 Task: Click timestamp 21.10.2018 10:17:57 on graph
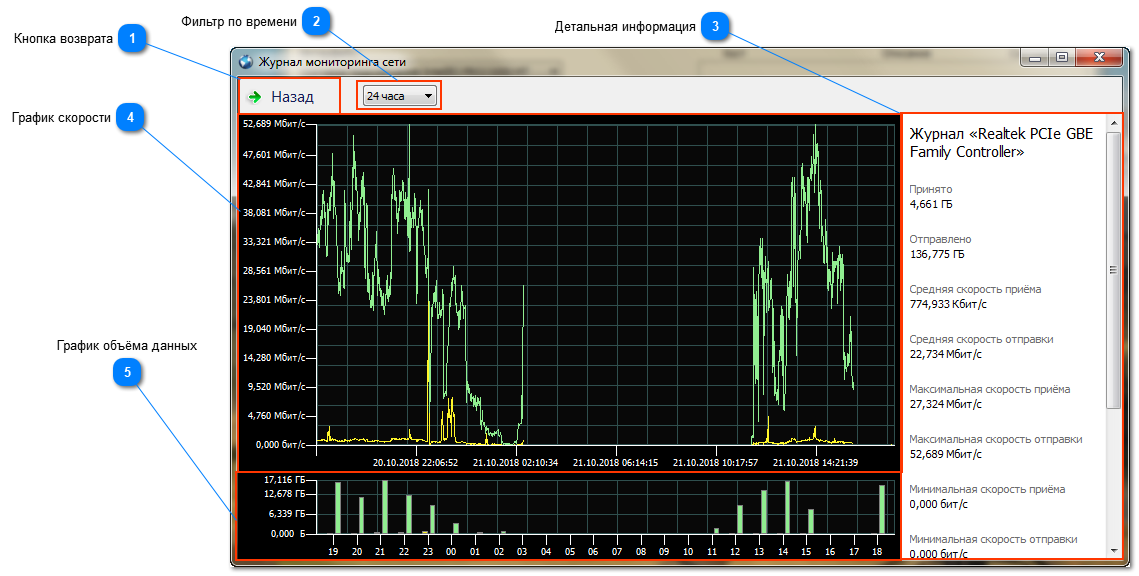click(716, 463)
